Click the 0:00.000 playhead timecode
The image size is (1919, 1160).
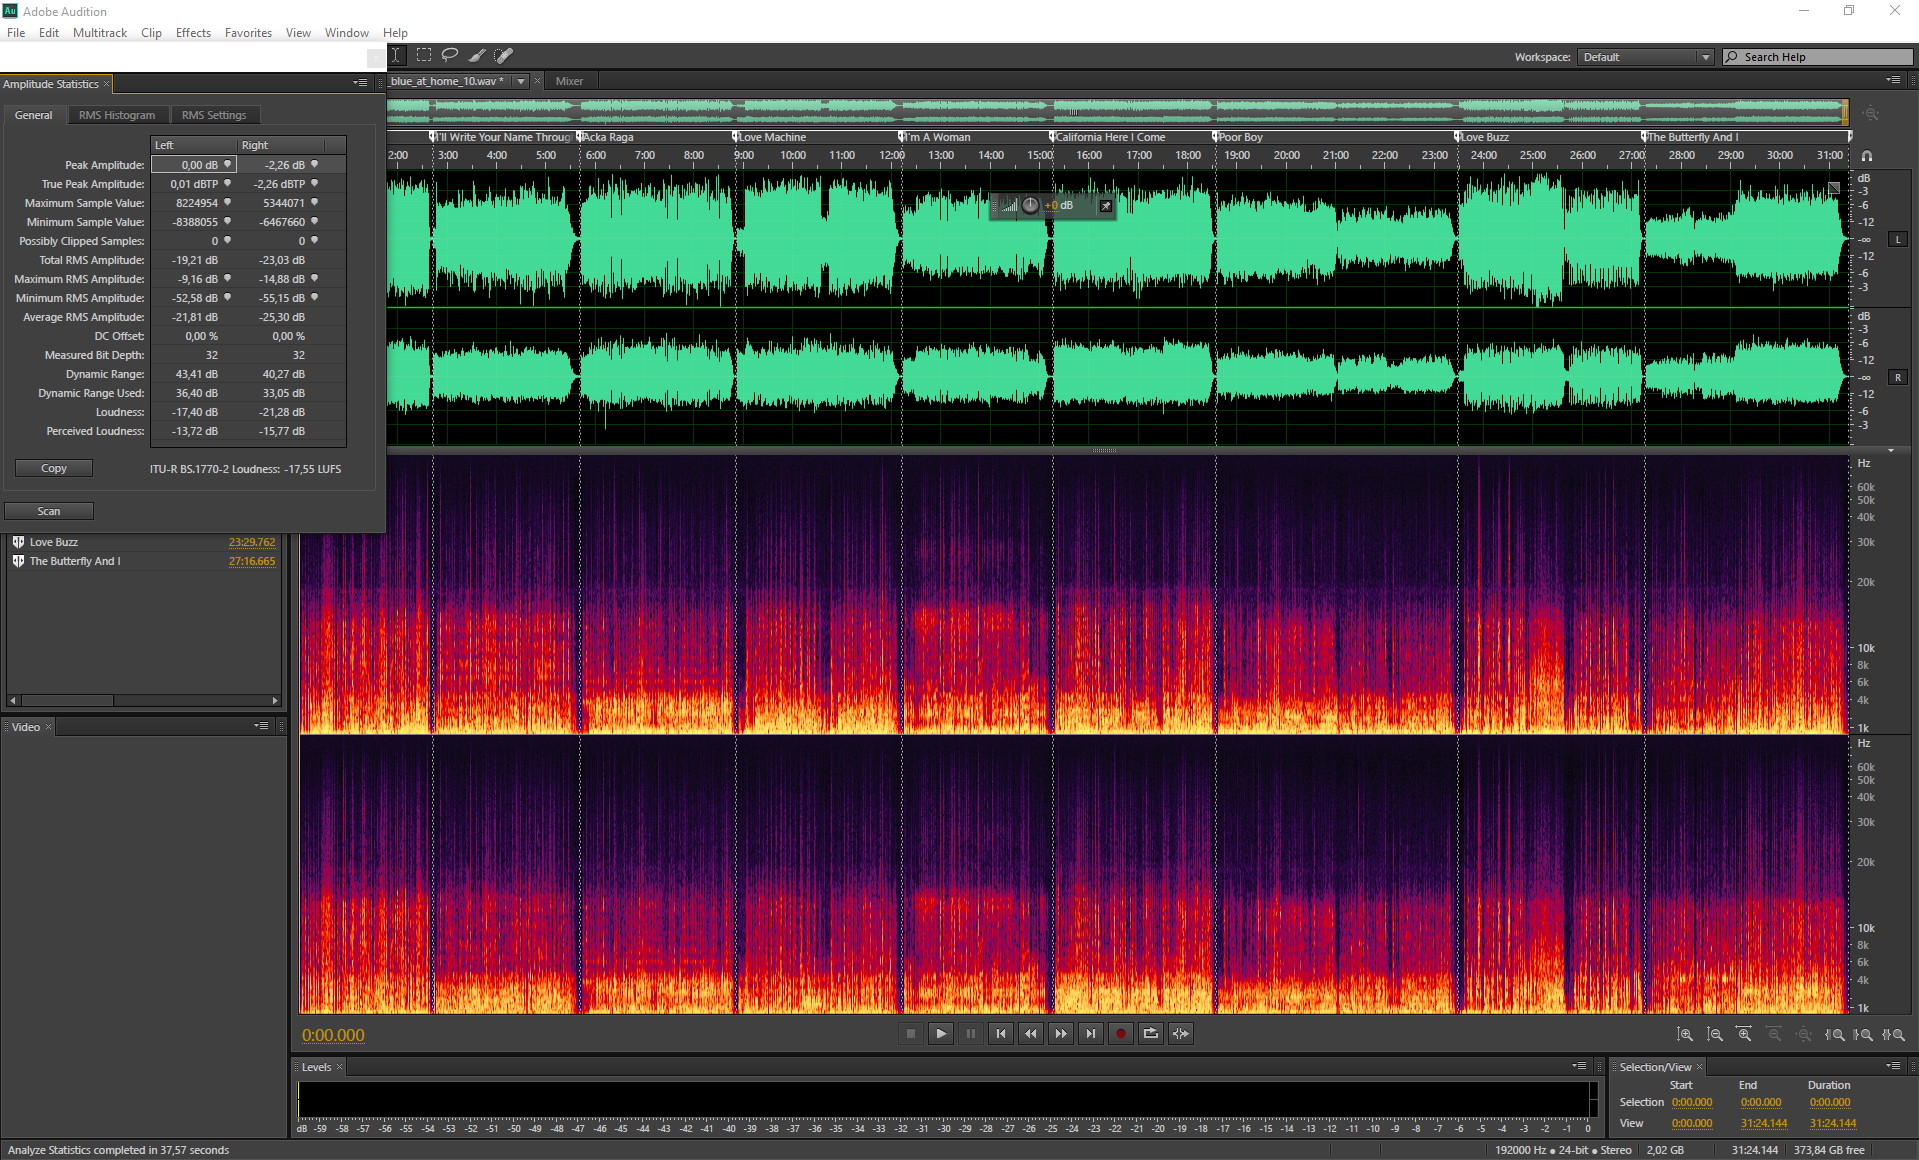pyautogui.click(x=333, y=1035)
